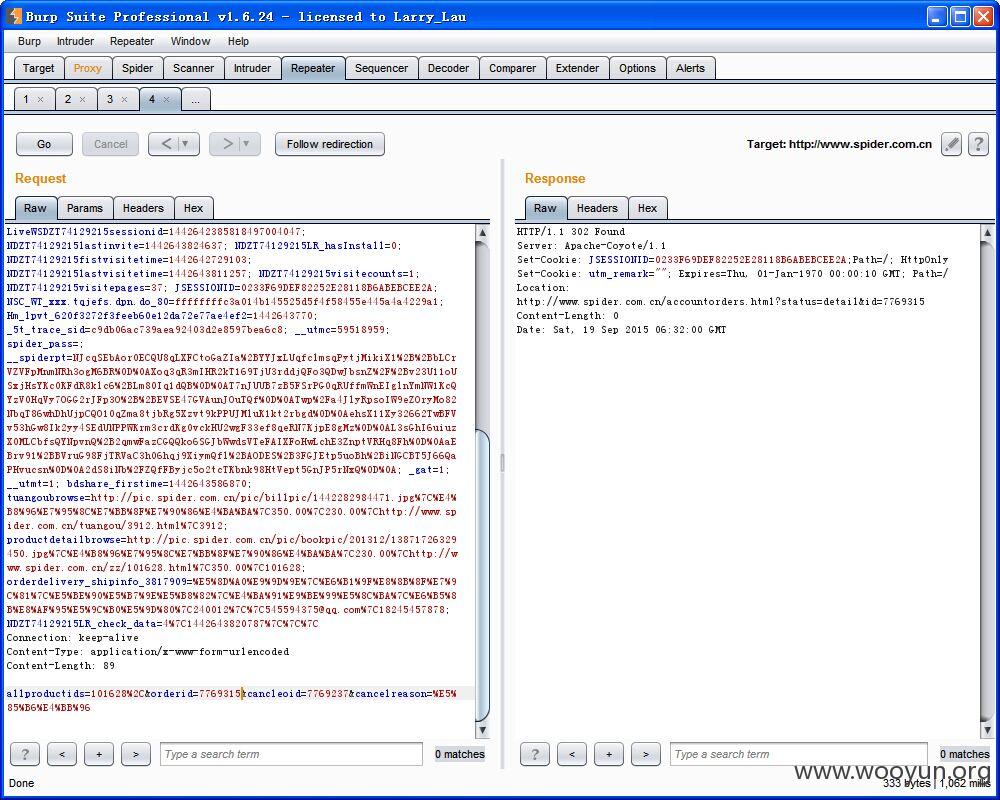
Task: Click the edit target pencil icon
Action: click(951, 144)
